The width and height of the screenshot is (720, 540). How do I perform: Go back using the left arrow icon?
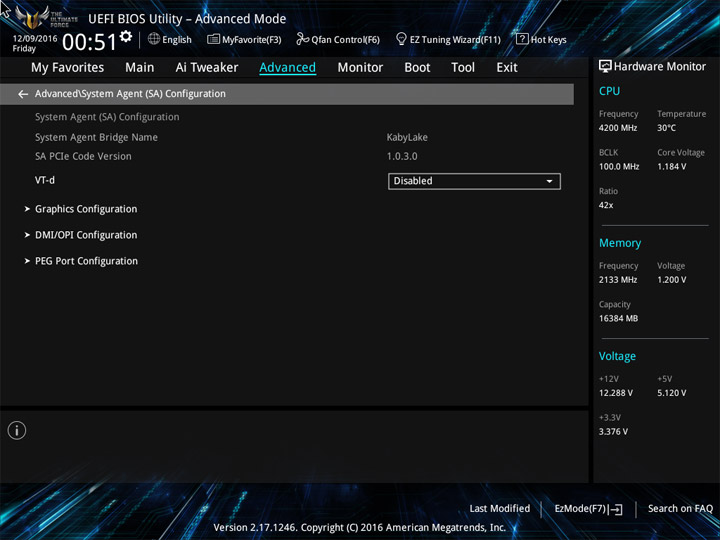[23, 94]
